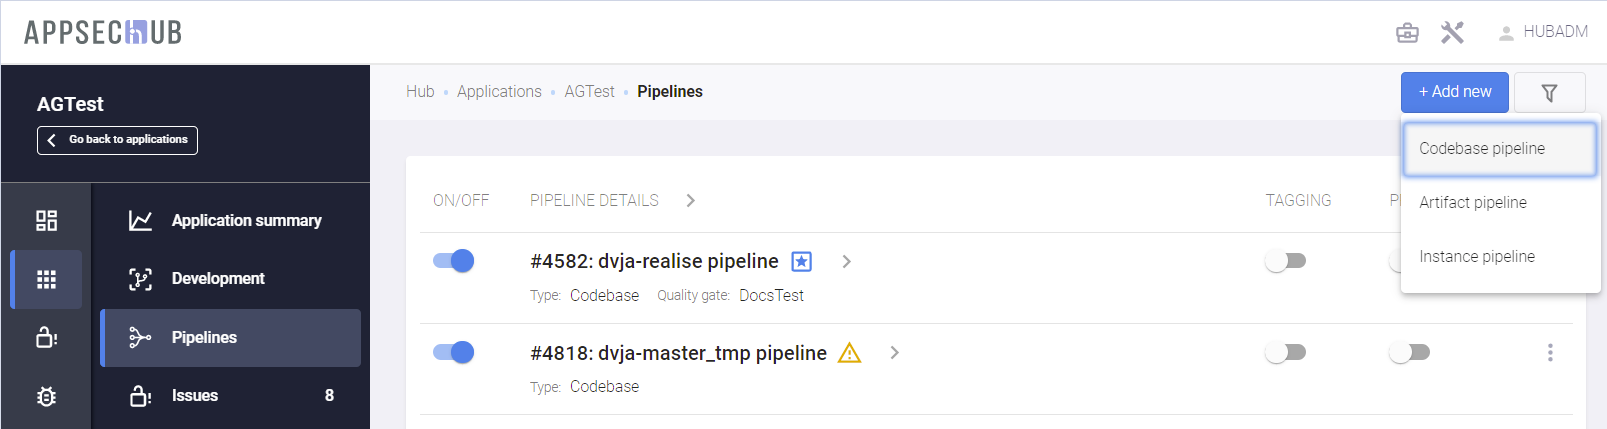Click Go back to applications button
The width and height of the screenshot is (1607, 429).
pyautogui.click(x=118, y=140)
